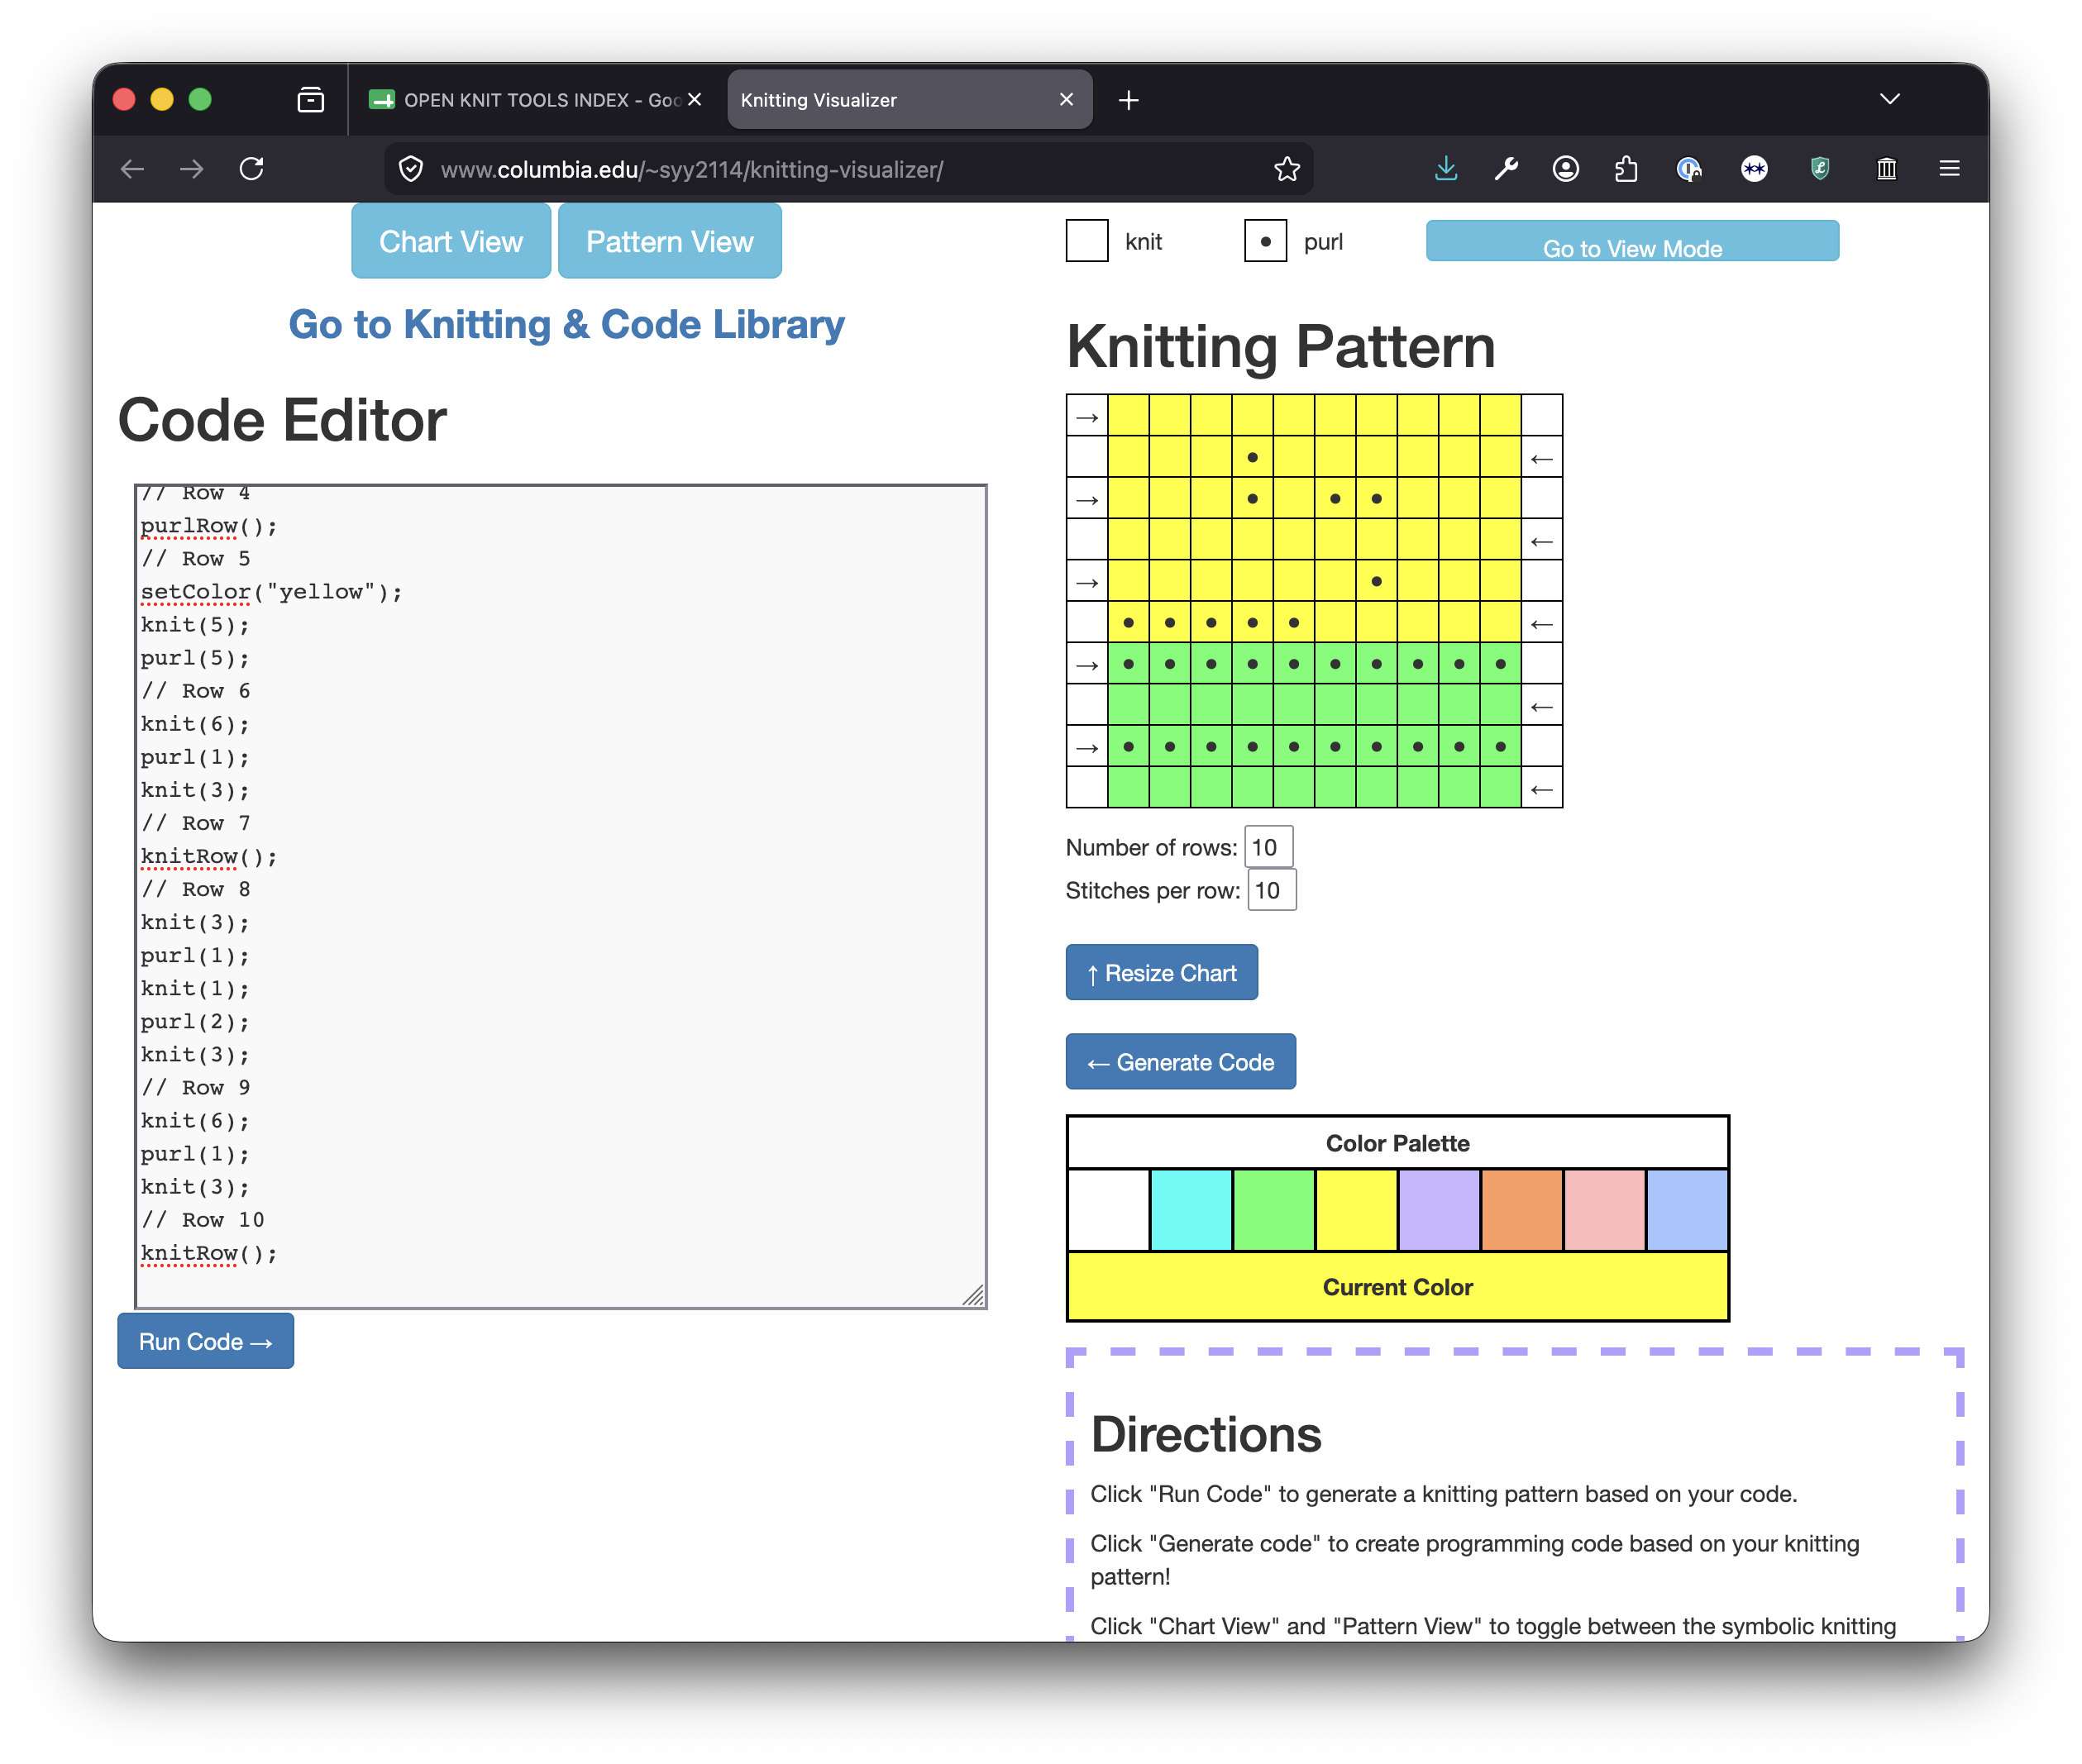Click the browser forward arrow

point(191,169)
